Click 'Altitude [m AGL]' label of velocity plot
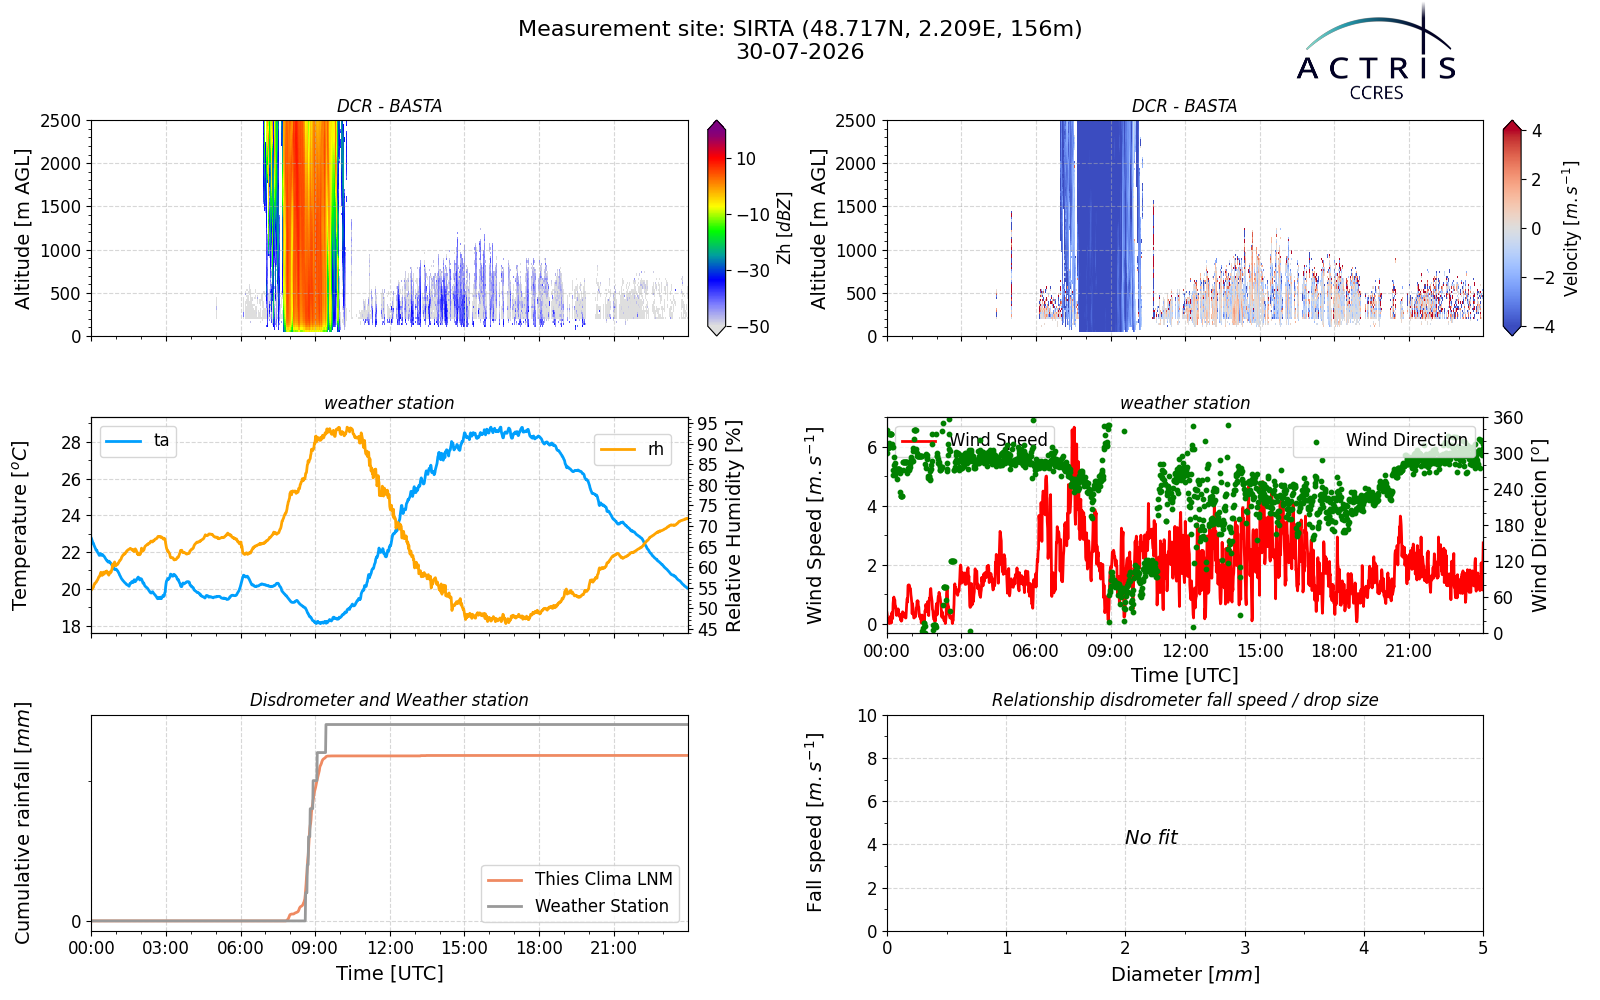Screen dimensions: 1600x1000 click(x=818, y=228)
